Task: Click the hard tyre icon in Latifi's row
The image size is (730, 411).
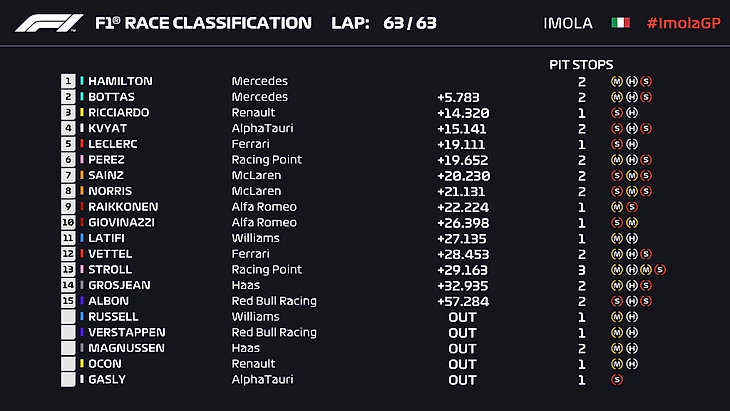Action: click(632, 239)
